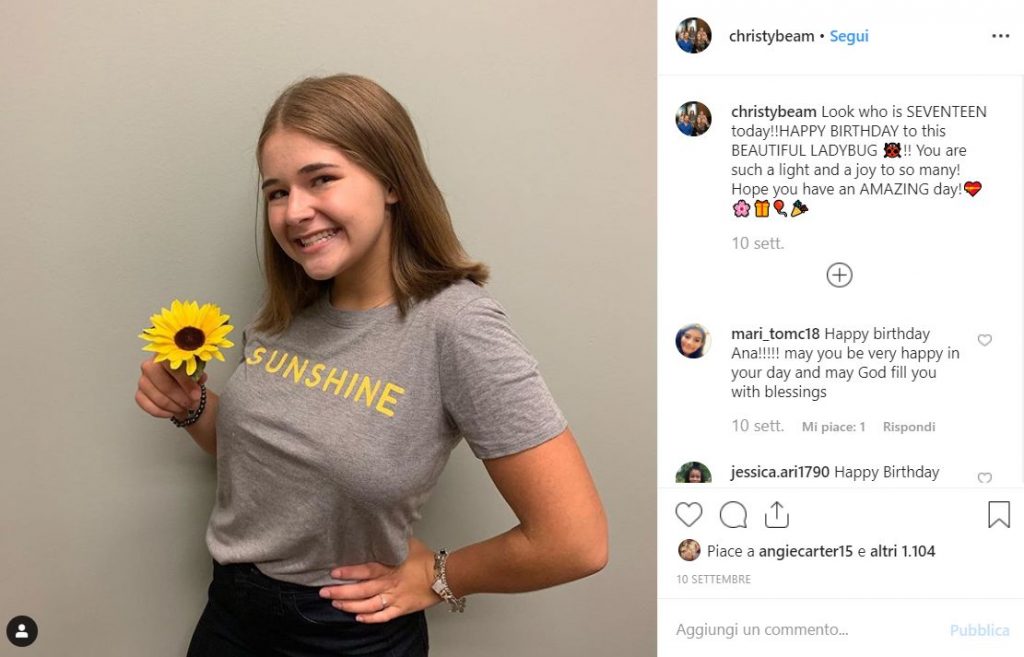Like the post with the heart icon
The width and height of the screenshot is (1024, 657).
[689, 515]
